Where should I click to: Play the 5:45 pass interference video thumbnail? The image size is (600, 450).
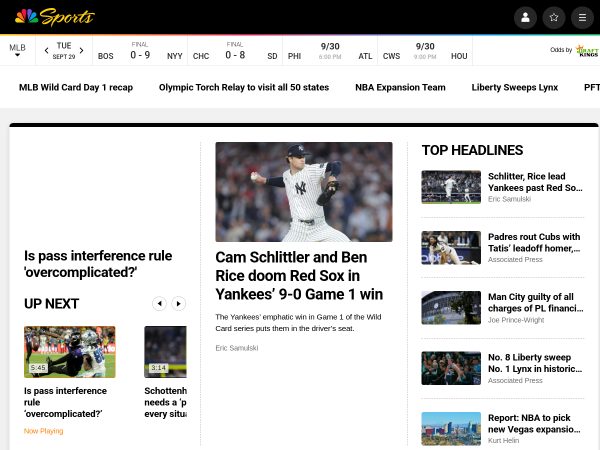coord(70,352)
